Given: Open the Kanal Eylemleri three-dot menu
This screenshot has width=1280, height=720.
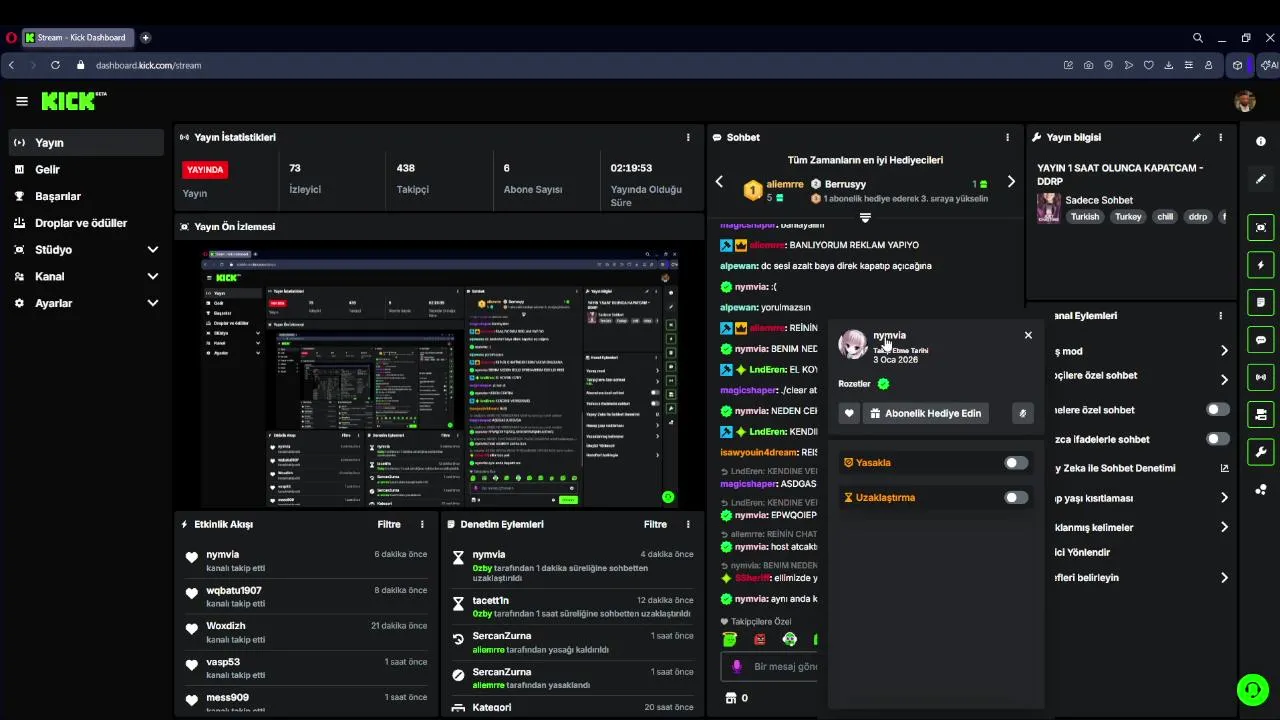Looking at the screenshot, I should point(1220,315).
